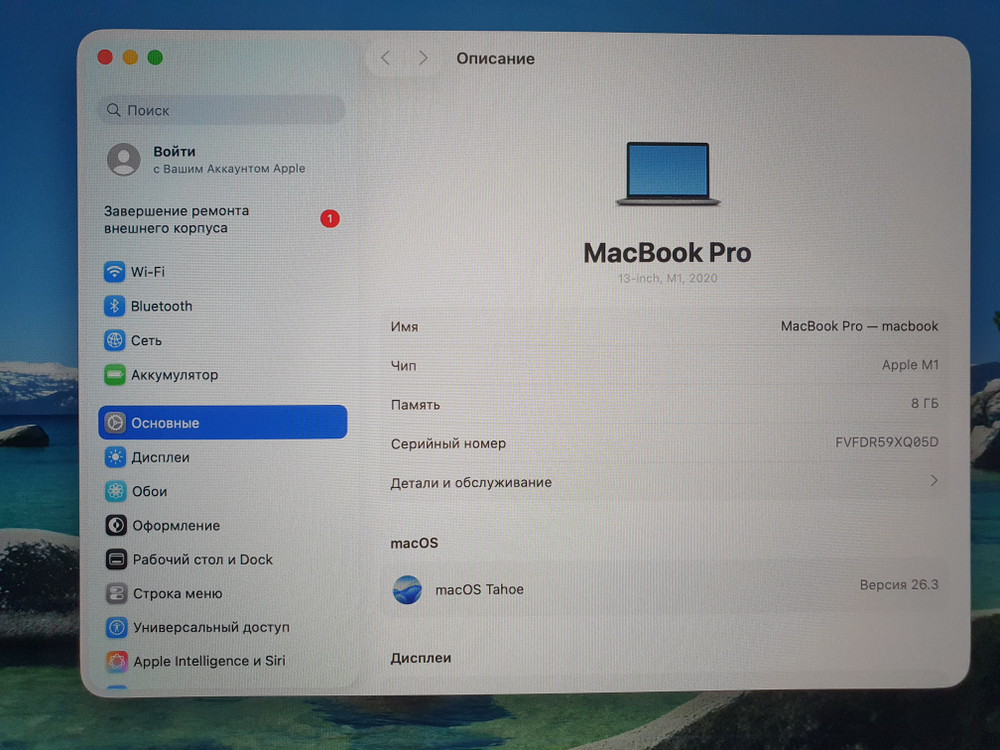This screenshot has height=750, width=1000.
Task: Click the 8 ГБ memory value
Action: 924,403
